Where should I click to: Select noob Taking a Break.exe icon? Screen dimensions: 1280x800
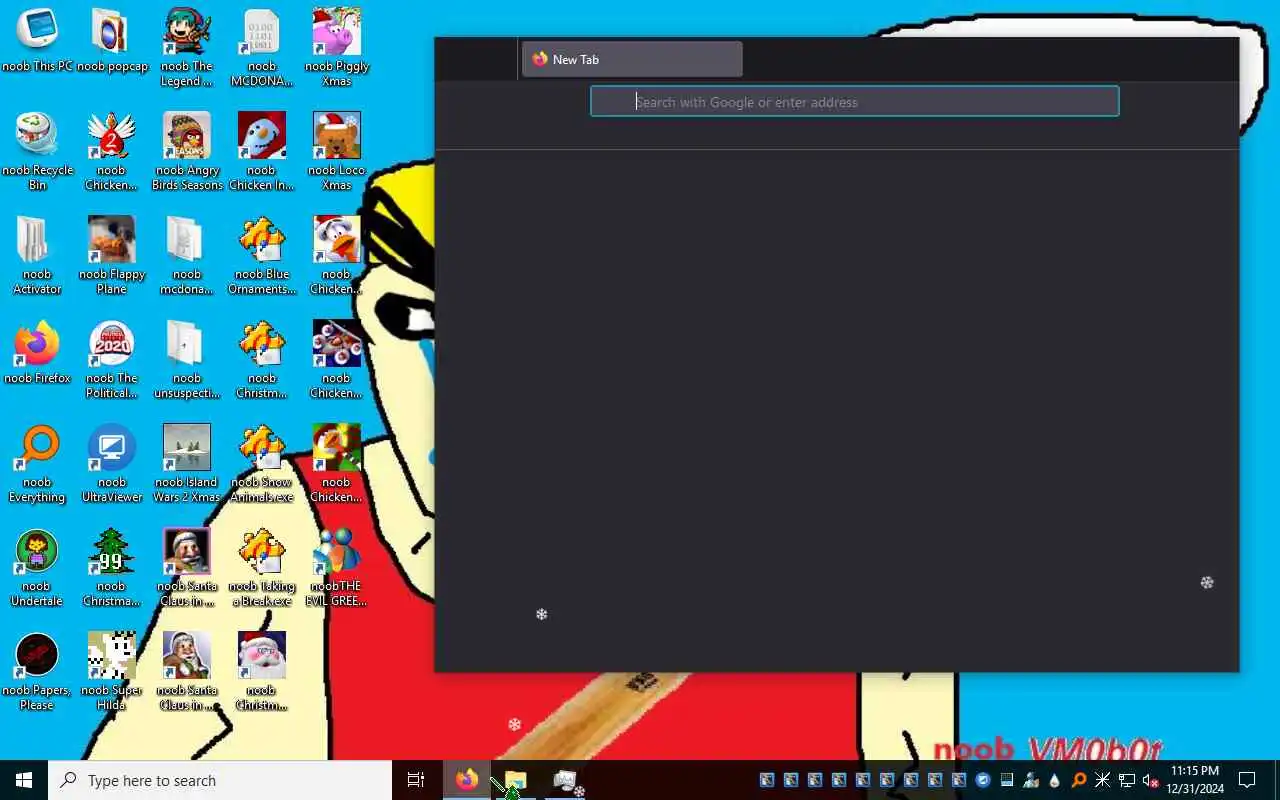click(x=262, y=568)
